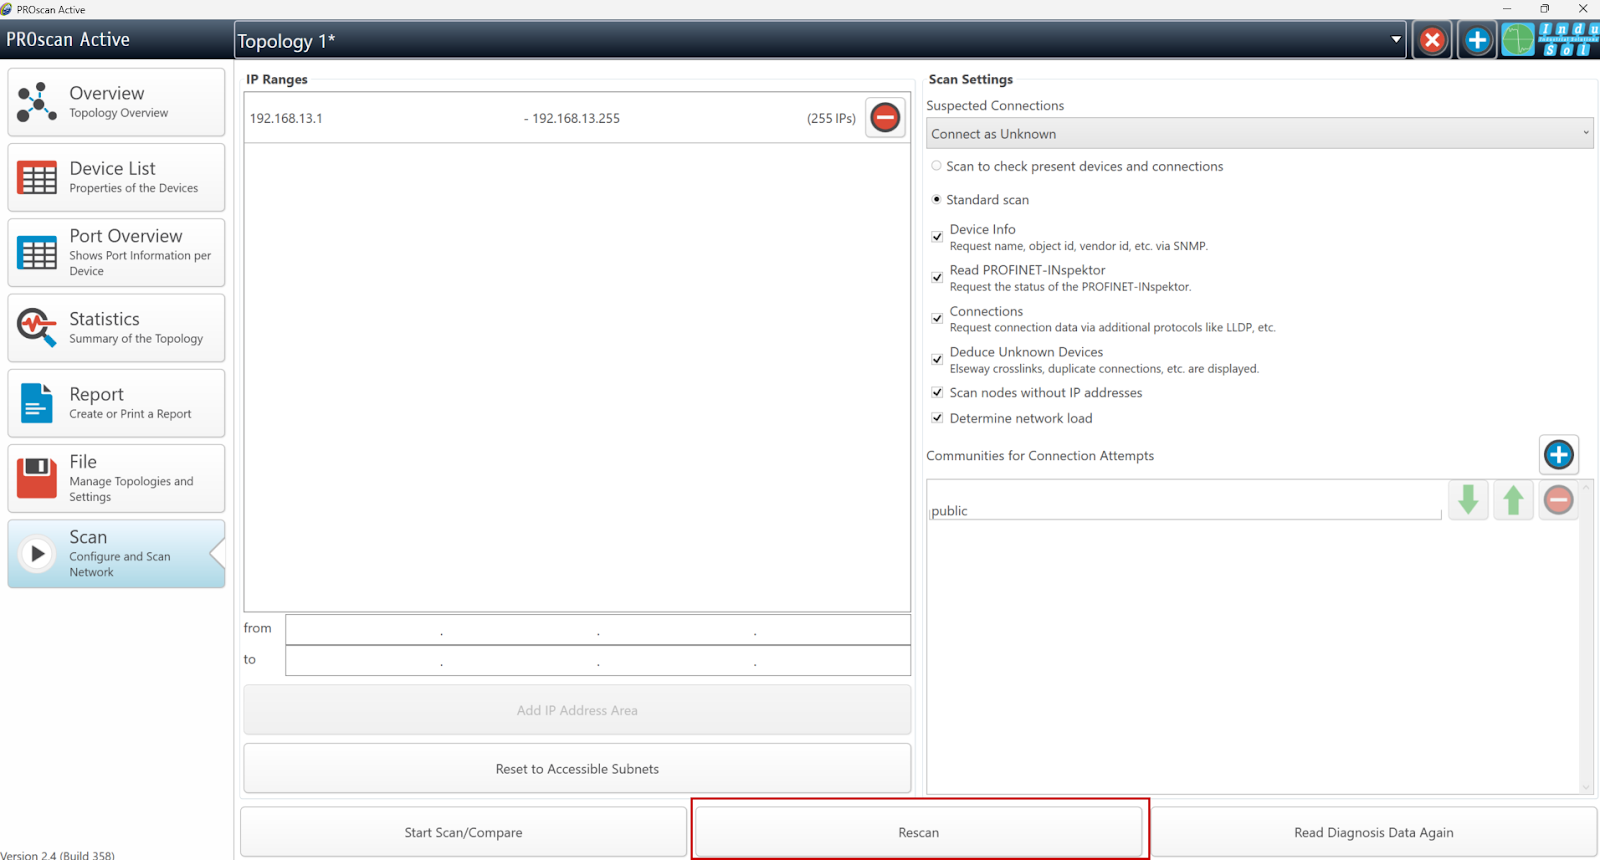Click the to IP address field

[x=597, y=660]
